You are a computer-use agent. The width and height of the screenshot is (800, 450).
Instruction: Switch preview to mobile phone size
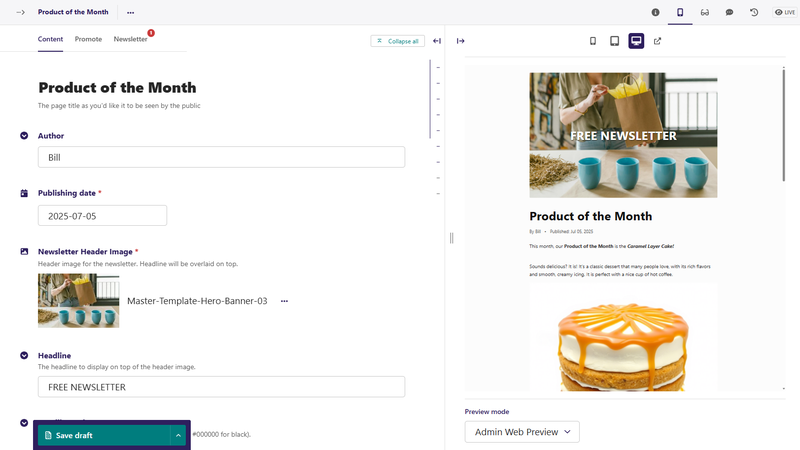[593, 41]
